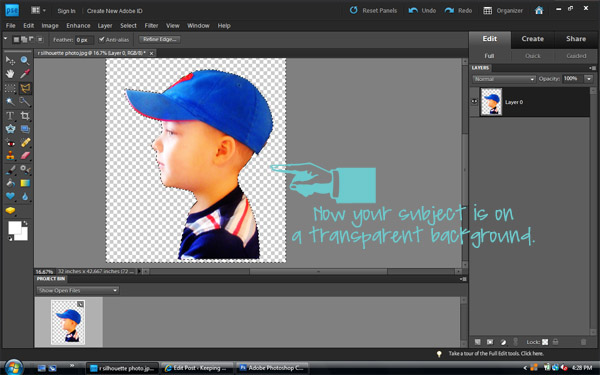
Task: Select the Spot Healing bandage tool
Action: tap(25, 143)
